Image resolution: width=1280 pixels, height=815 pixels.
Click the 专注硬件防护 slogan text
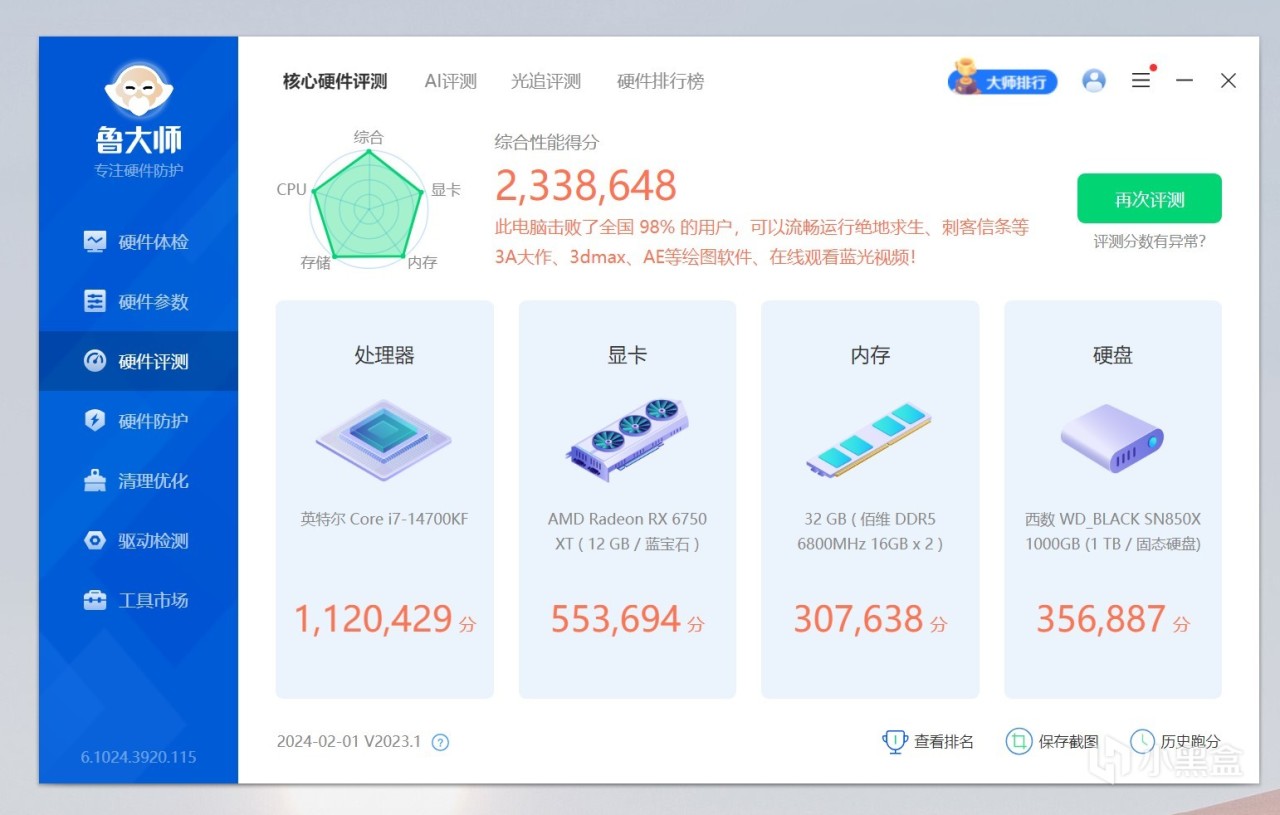click(x=139, y=170)
